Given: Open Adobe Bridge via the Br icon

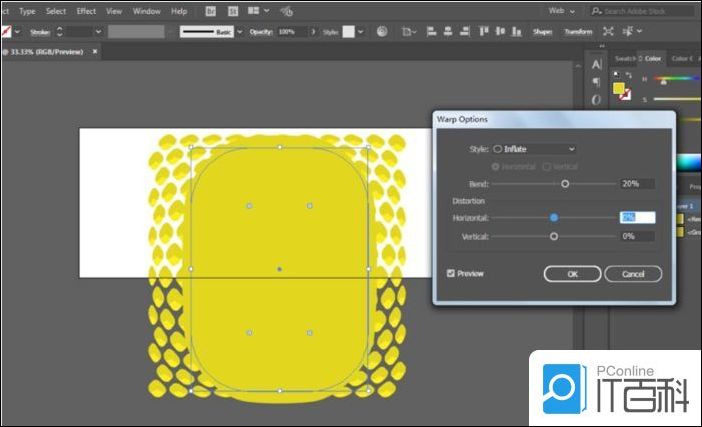Looking at the screenshot, I should point(210,11).
